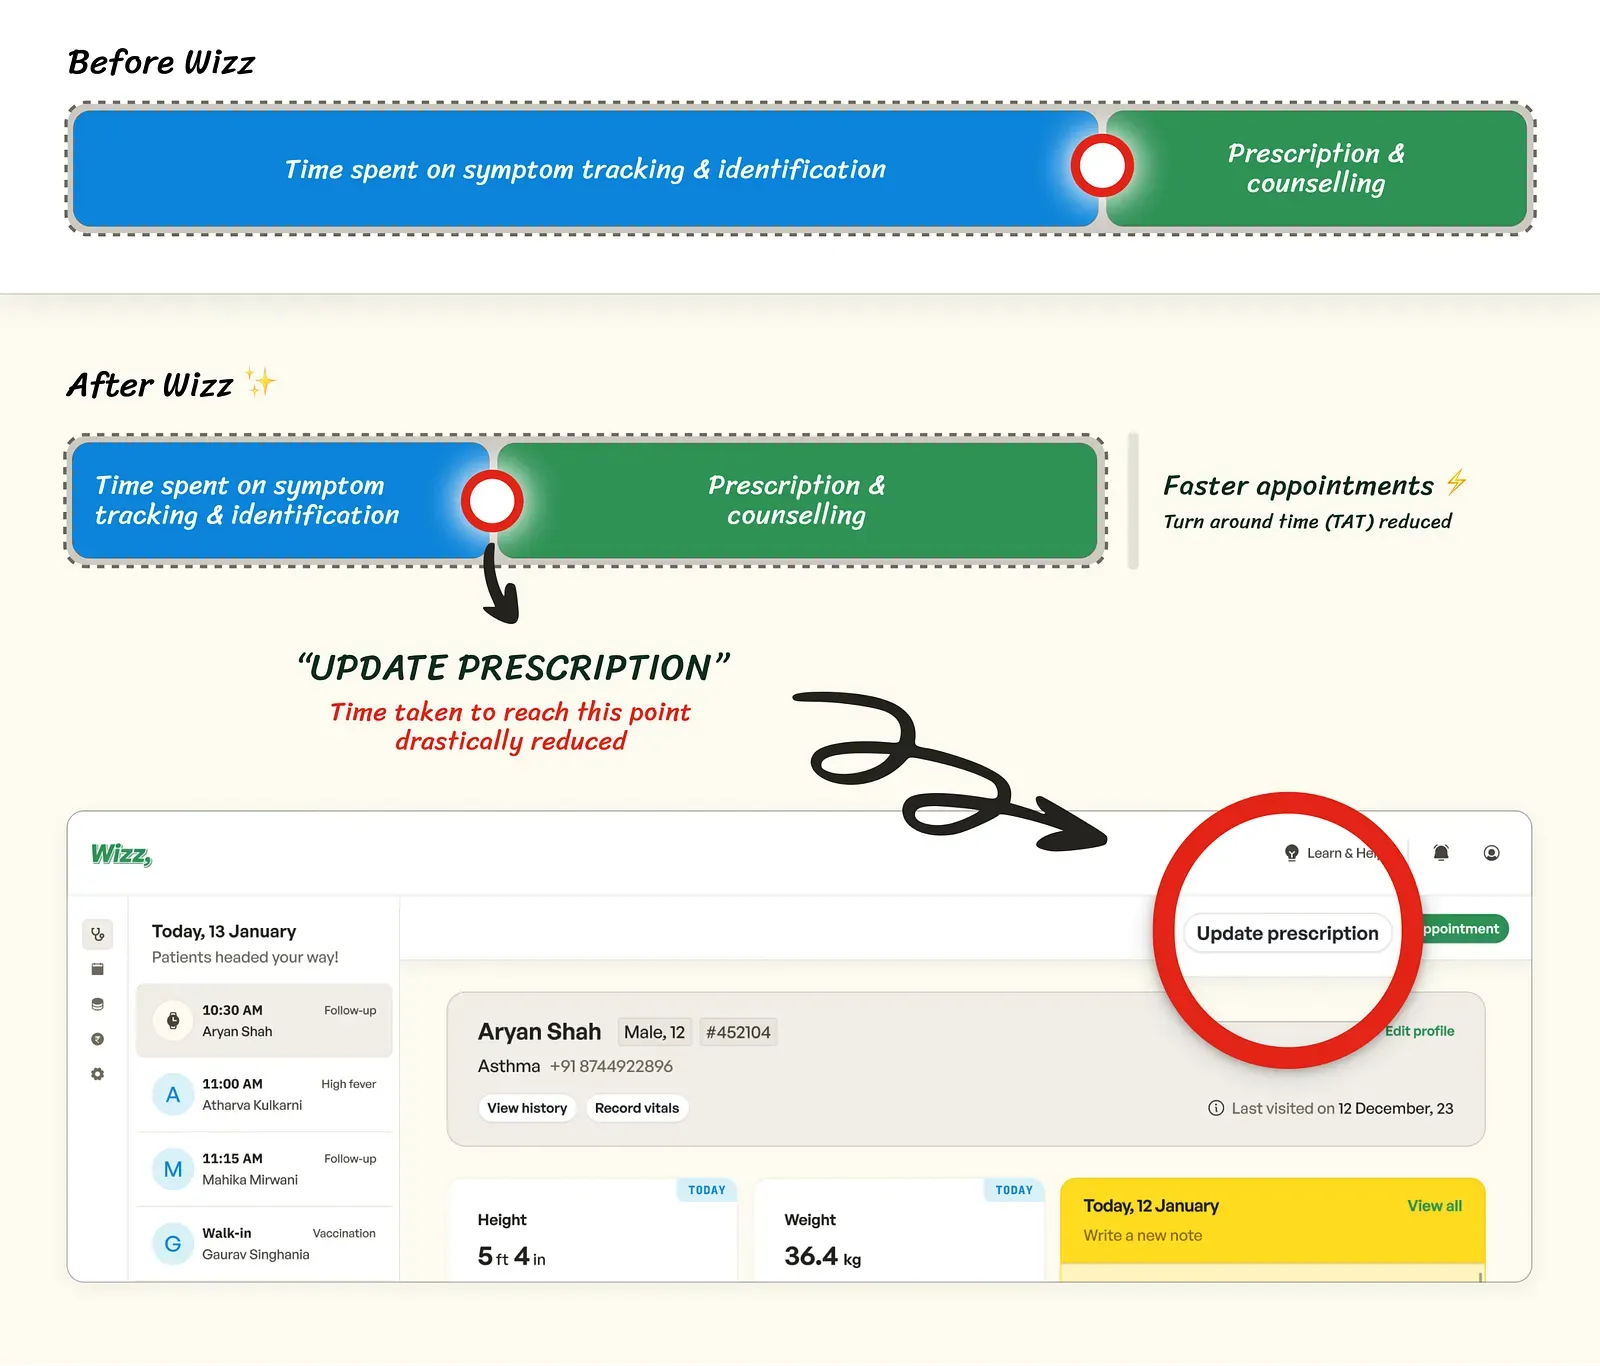The height and width of the screenshot is (1366, 1600).
Task: Click the Edit profile link
Action: click(1419, 1031)
